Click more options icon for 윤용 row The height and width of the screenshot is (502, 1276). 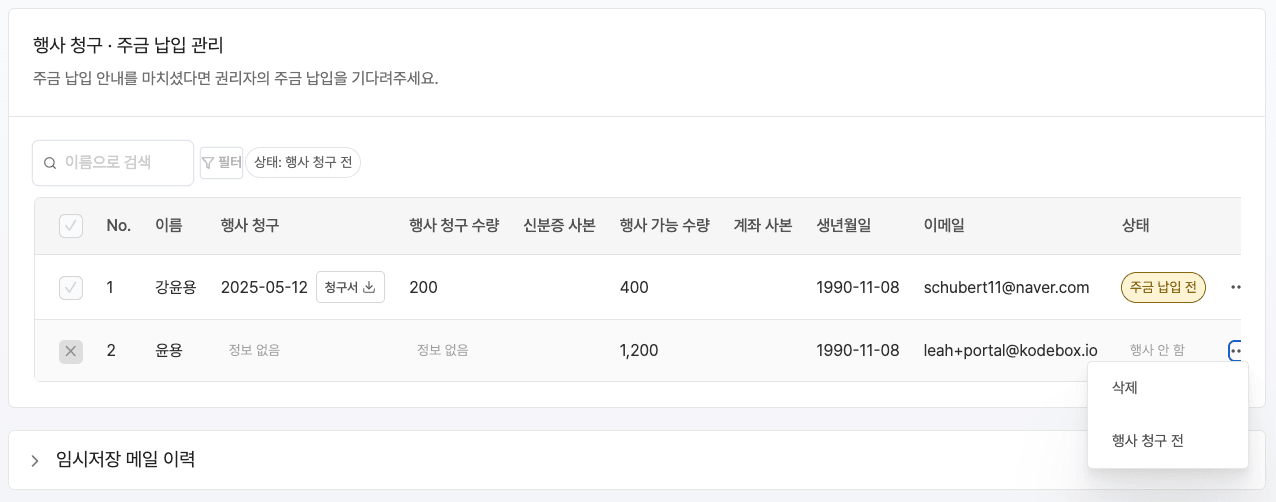point(1236,350)
